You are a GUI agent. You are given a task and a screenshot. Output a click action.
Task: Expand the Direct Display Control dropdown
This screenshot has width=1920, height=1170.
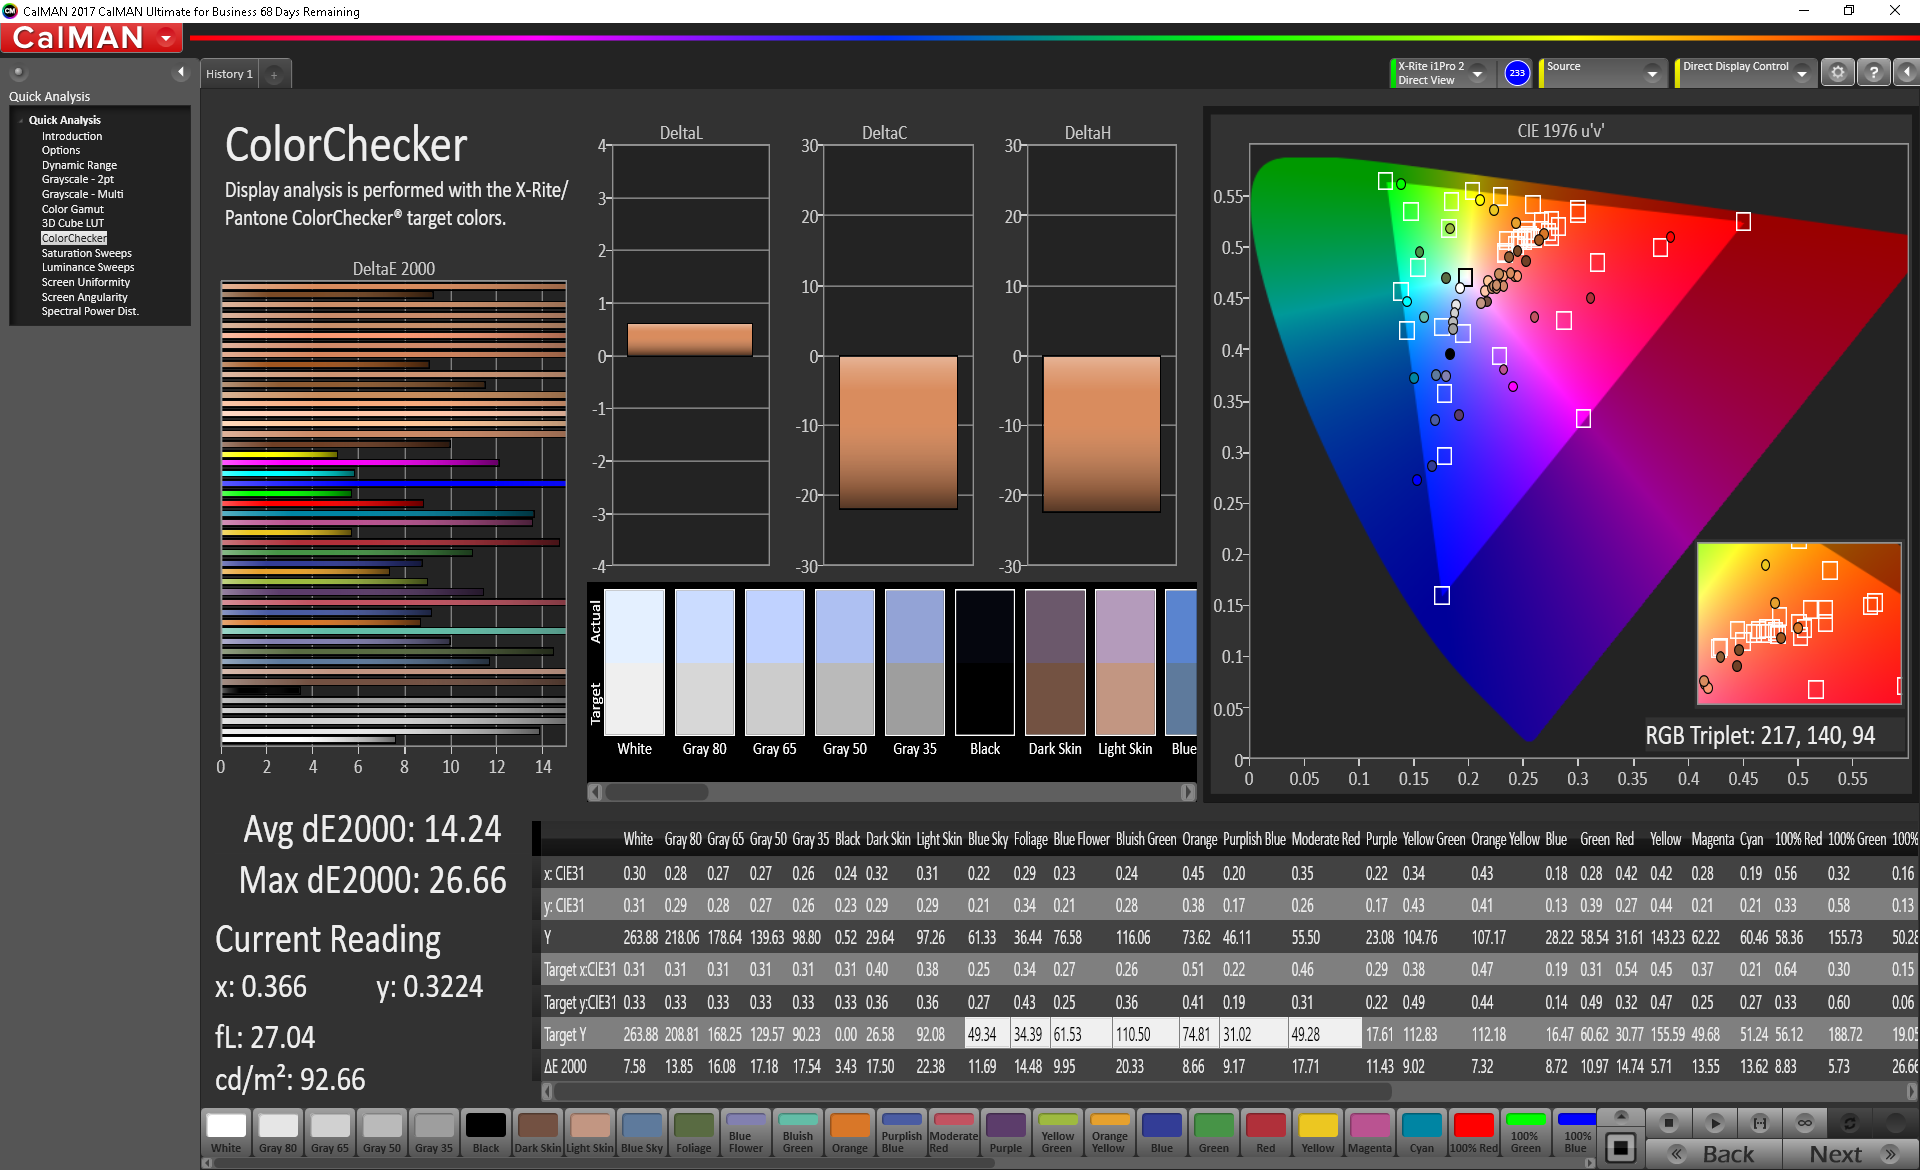pos(1801,73)
